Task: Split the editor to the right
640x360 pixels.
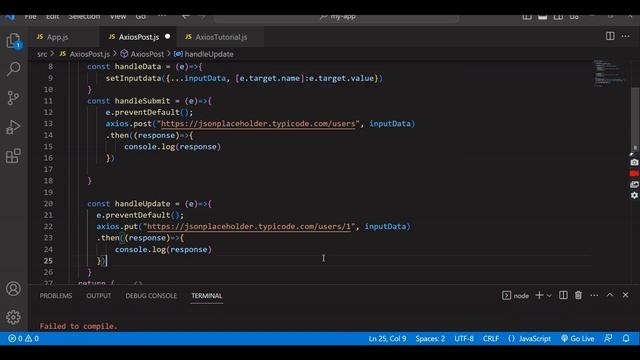Action: pyautogui.click(x=610, y=36)
